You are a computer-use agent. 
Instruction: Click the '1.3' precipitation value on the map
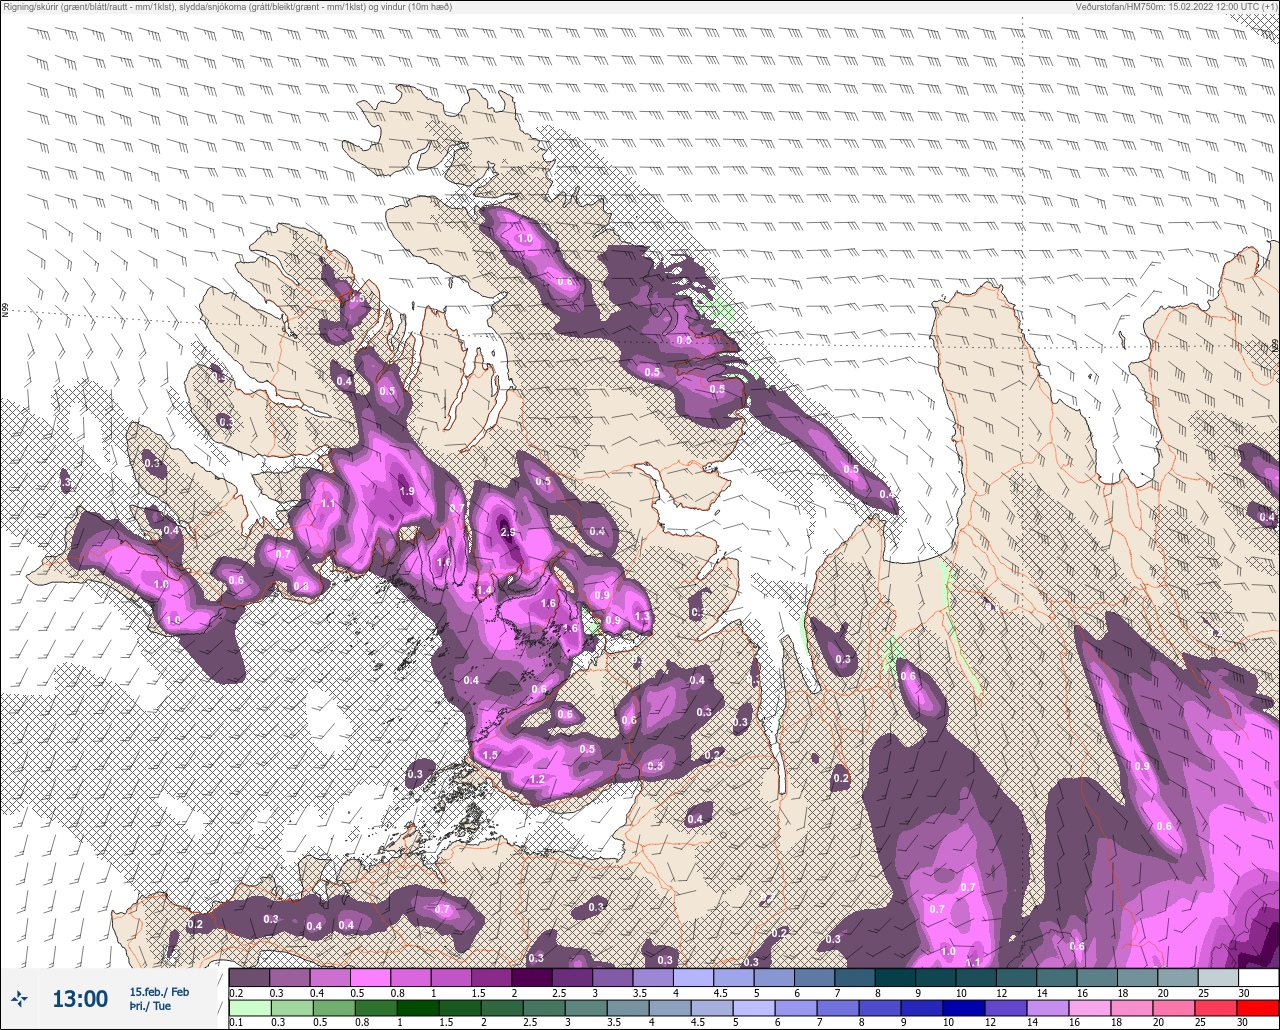[642, 617]
